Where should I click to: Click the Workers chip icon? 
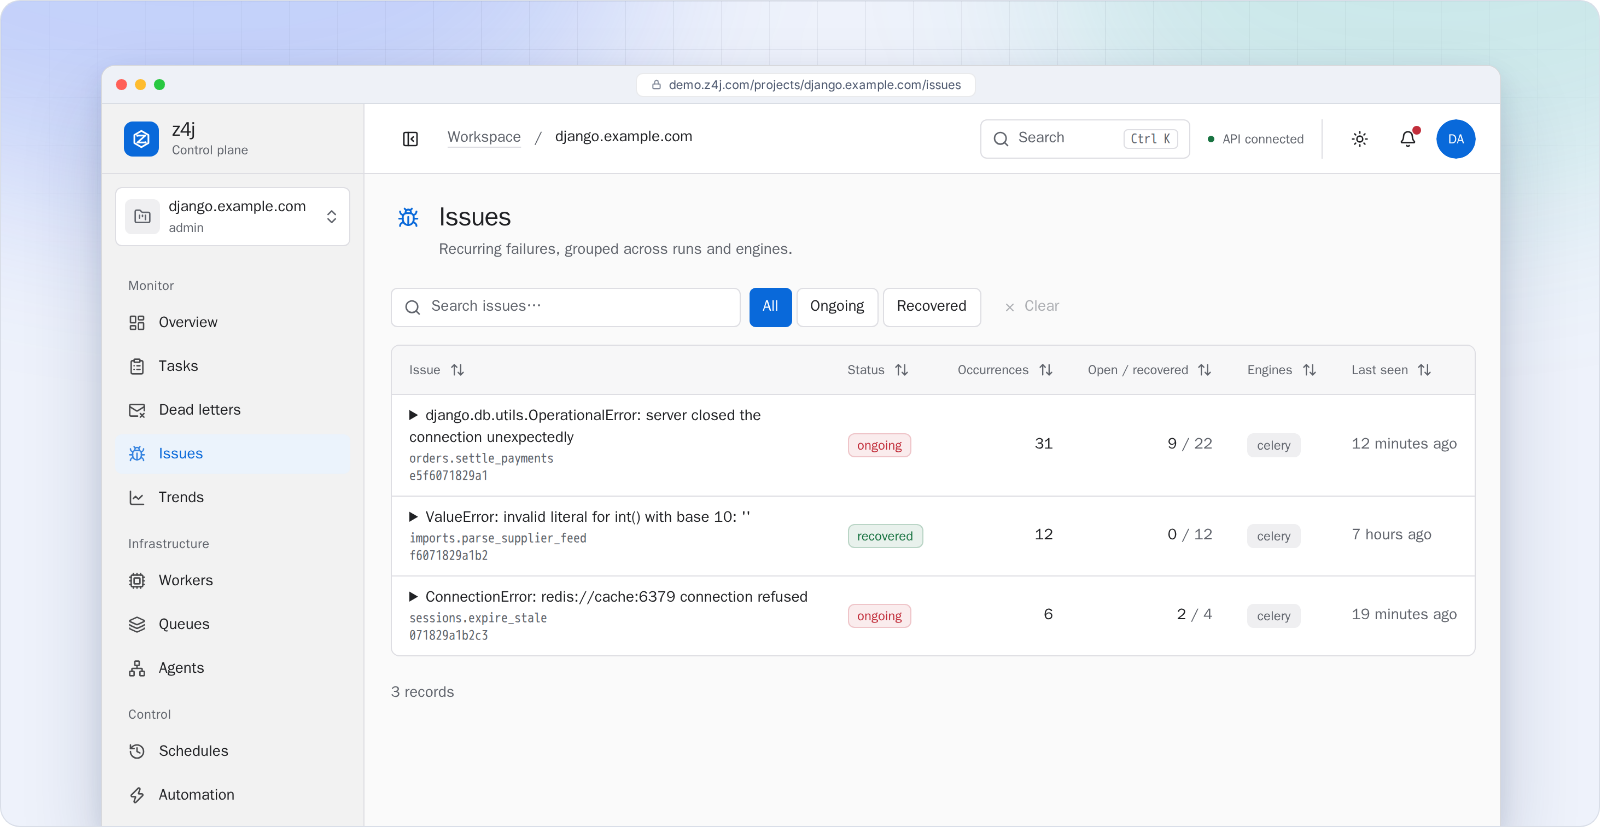137,581
